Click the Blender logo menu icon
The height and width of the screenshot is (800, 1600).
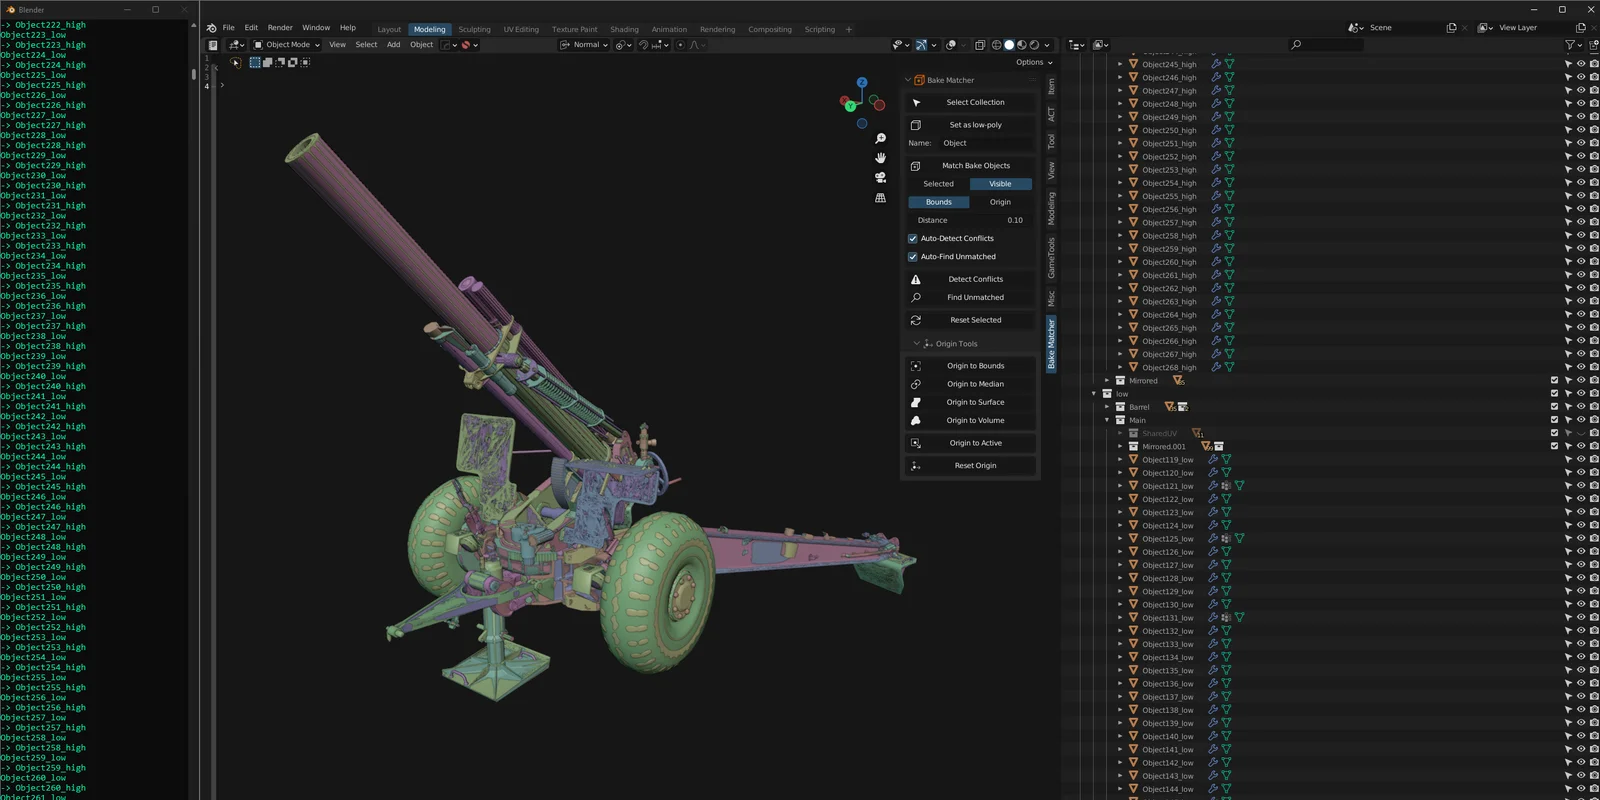pyautogui.click(x=211, y=28)
